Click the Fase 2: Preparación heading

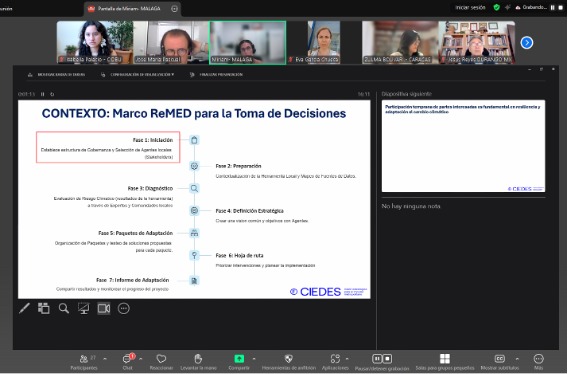click(x=238, y=166)
